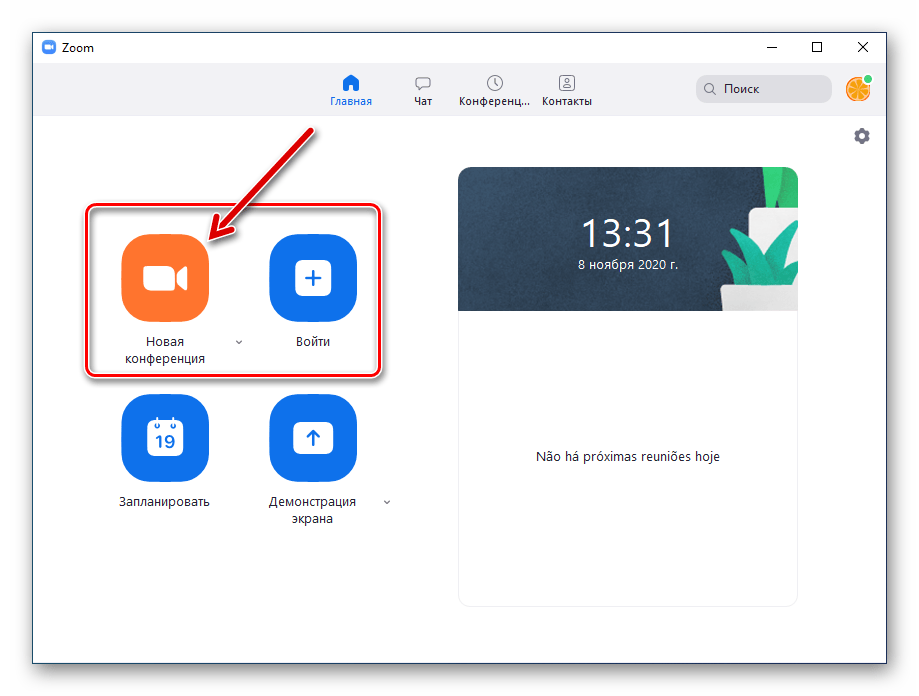This screenshot has height=696, width=919.
Task: Click the Новая конференция label
Action: pyautogui.click(x=165, y=350)
